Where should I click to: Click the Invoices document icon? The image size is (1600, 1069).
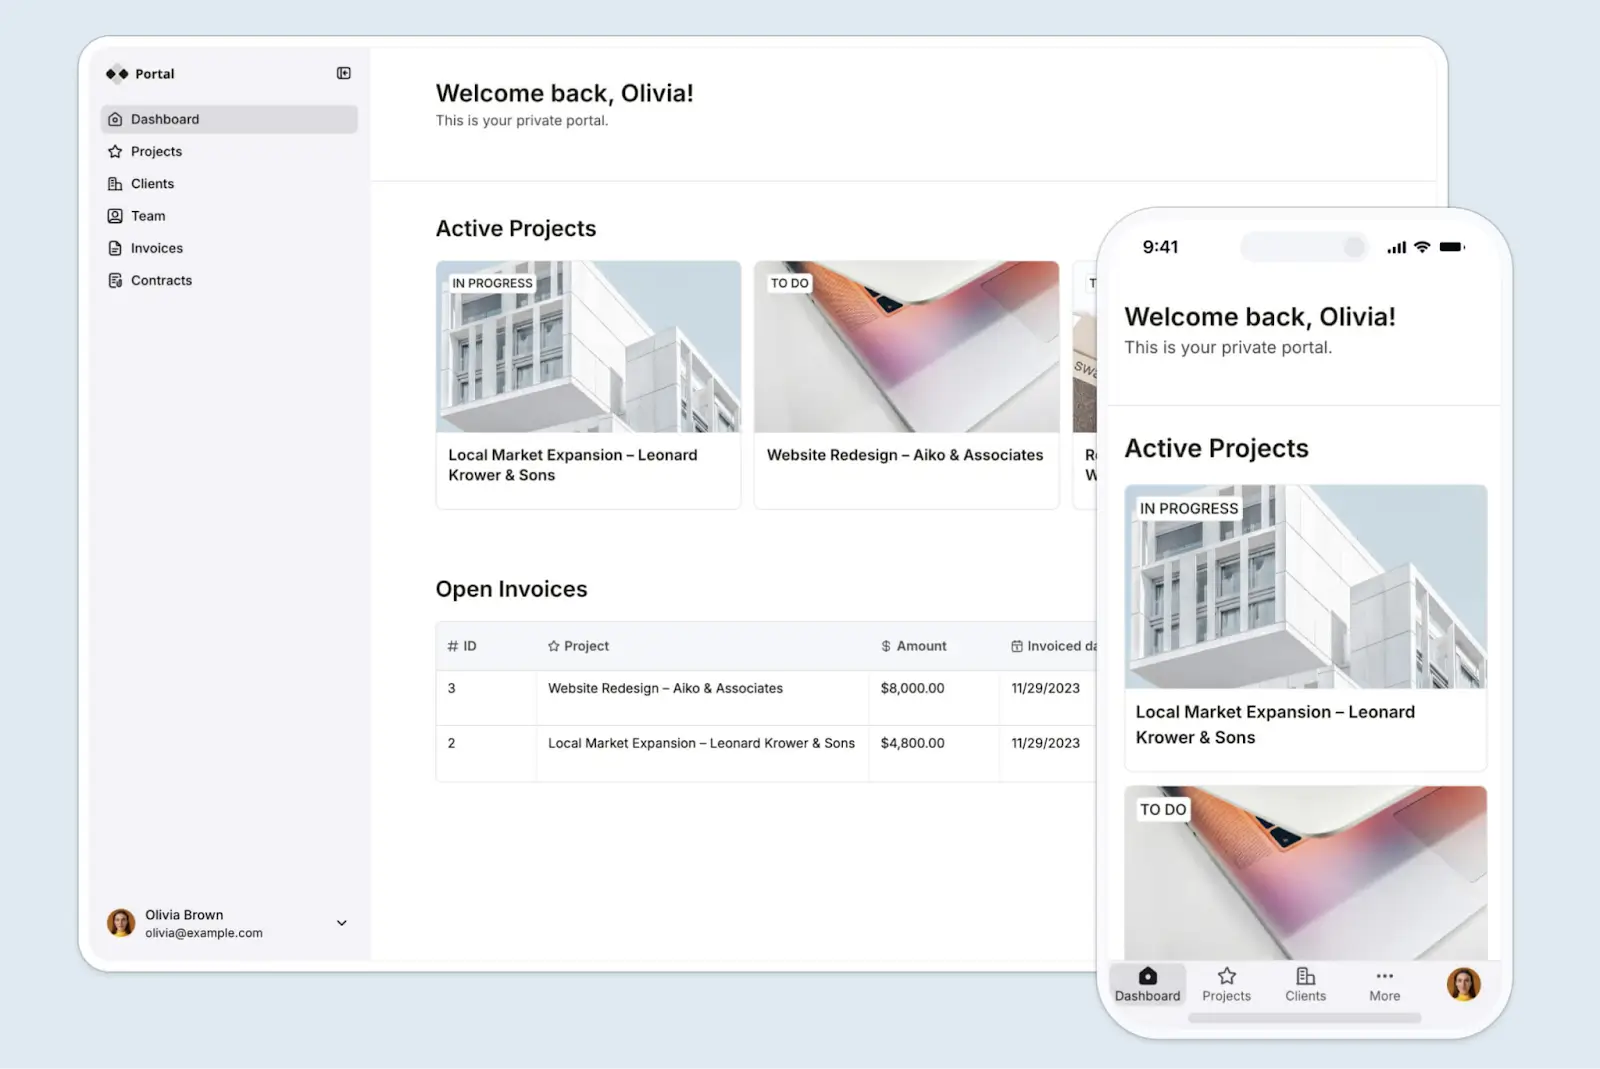tap(114, 248)
